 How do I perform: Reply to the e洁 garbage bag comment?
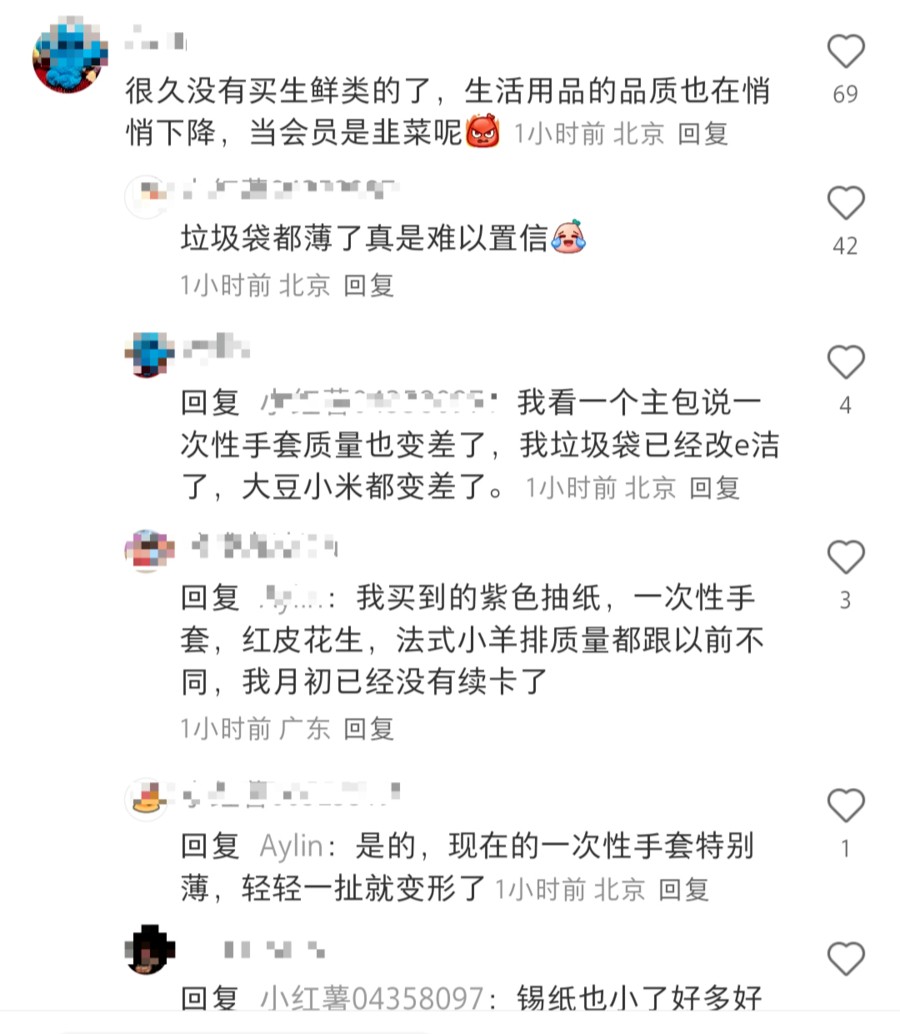[x=714, y=488]
